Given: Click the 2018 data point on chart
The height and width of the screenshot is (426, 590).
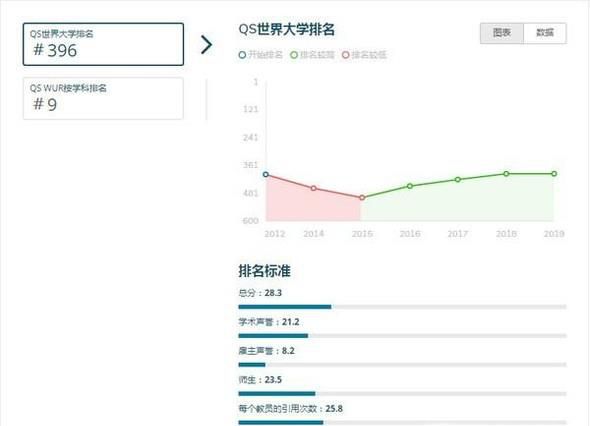Looking at the screenshot, I should (x=506, y=173).
